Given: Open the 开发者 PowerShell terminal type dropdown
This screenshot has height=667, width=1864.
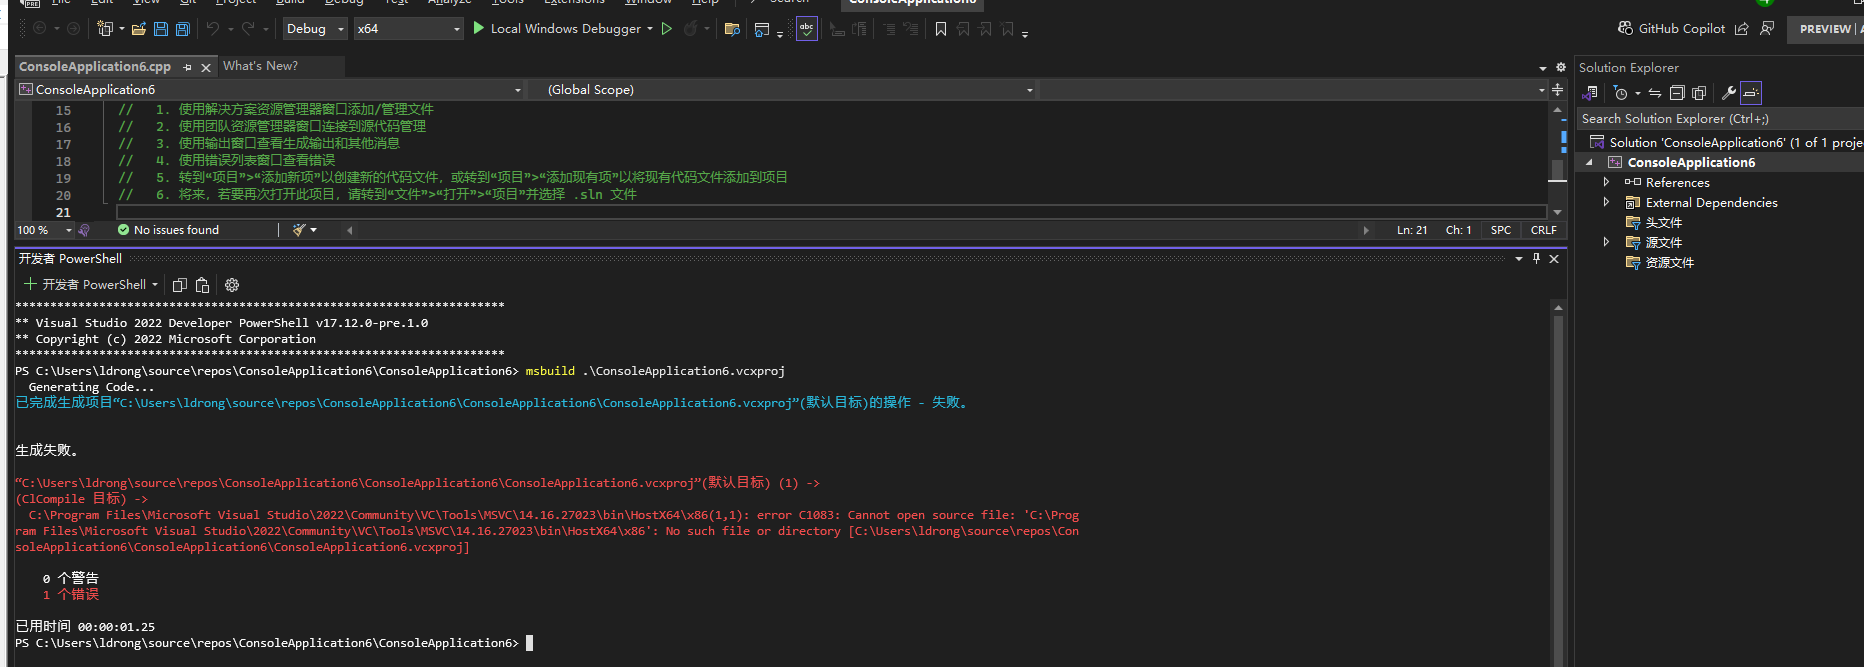Looking at the screenshot, I should tap(155, 285).
